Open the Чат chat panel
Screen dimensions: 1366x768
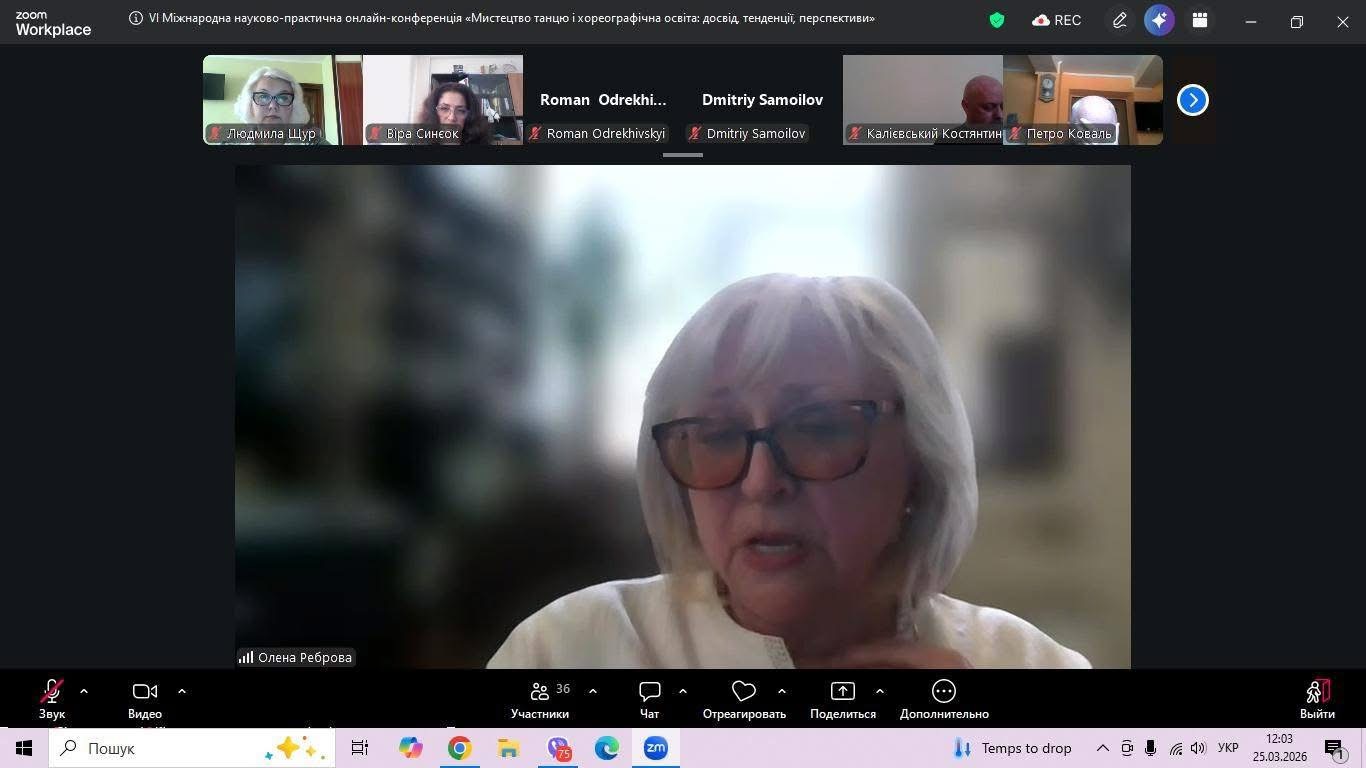[650, 700]
